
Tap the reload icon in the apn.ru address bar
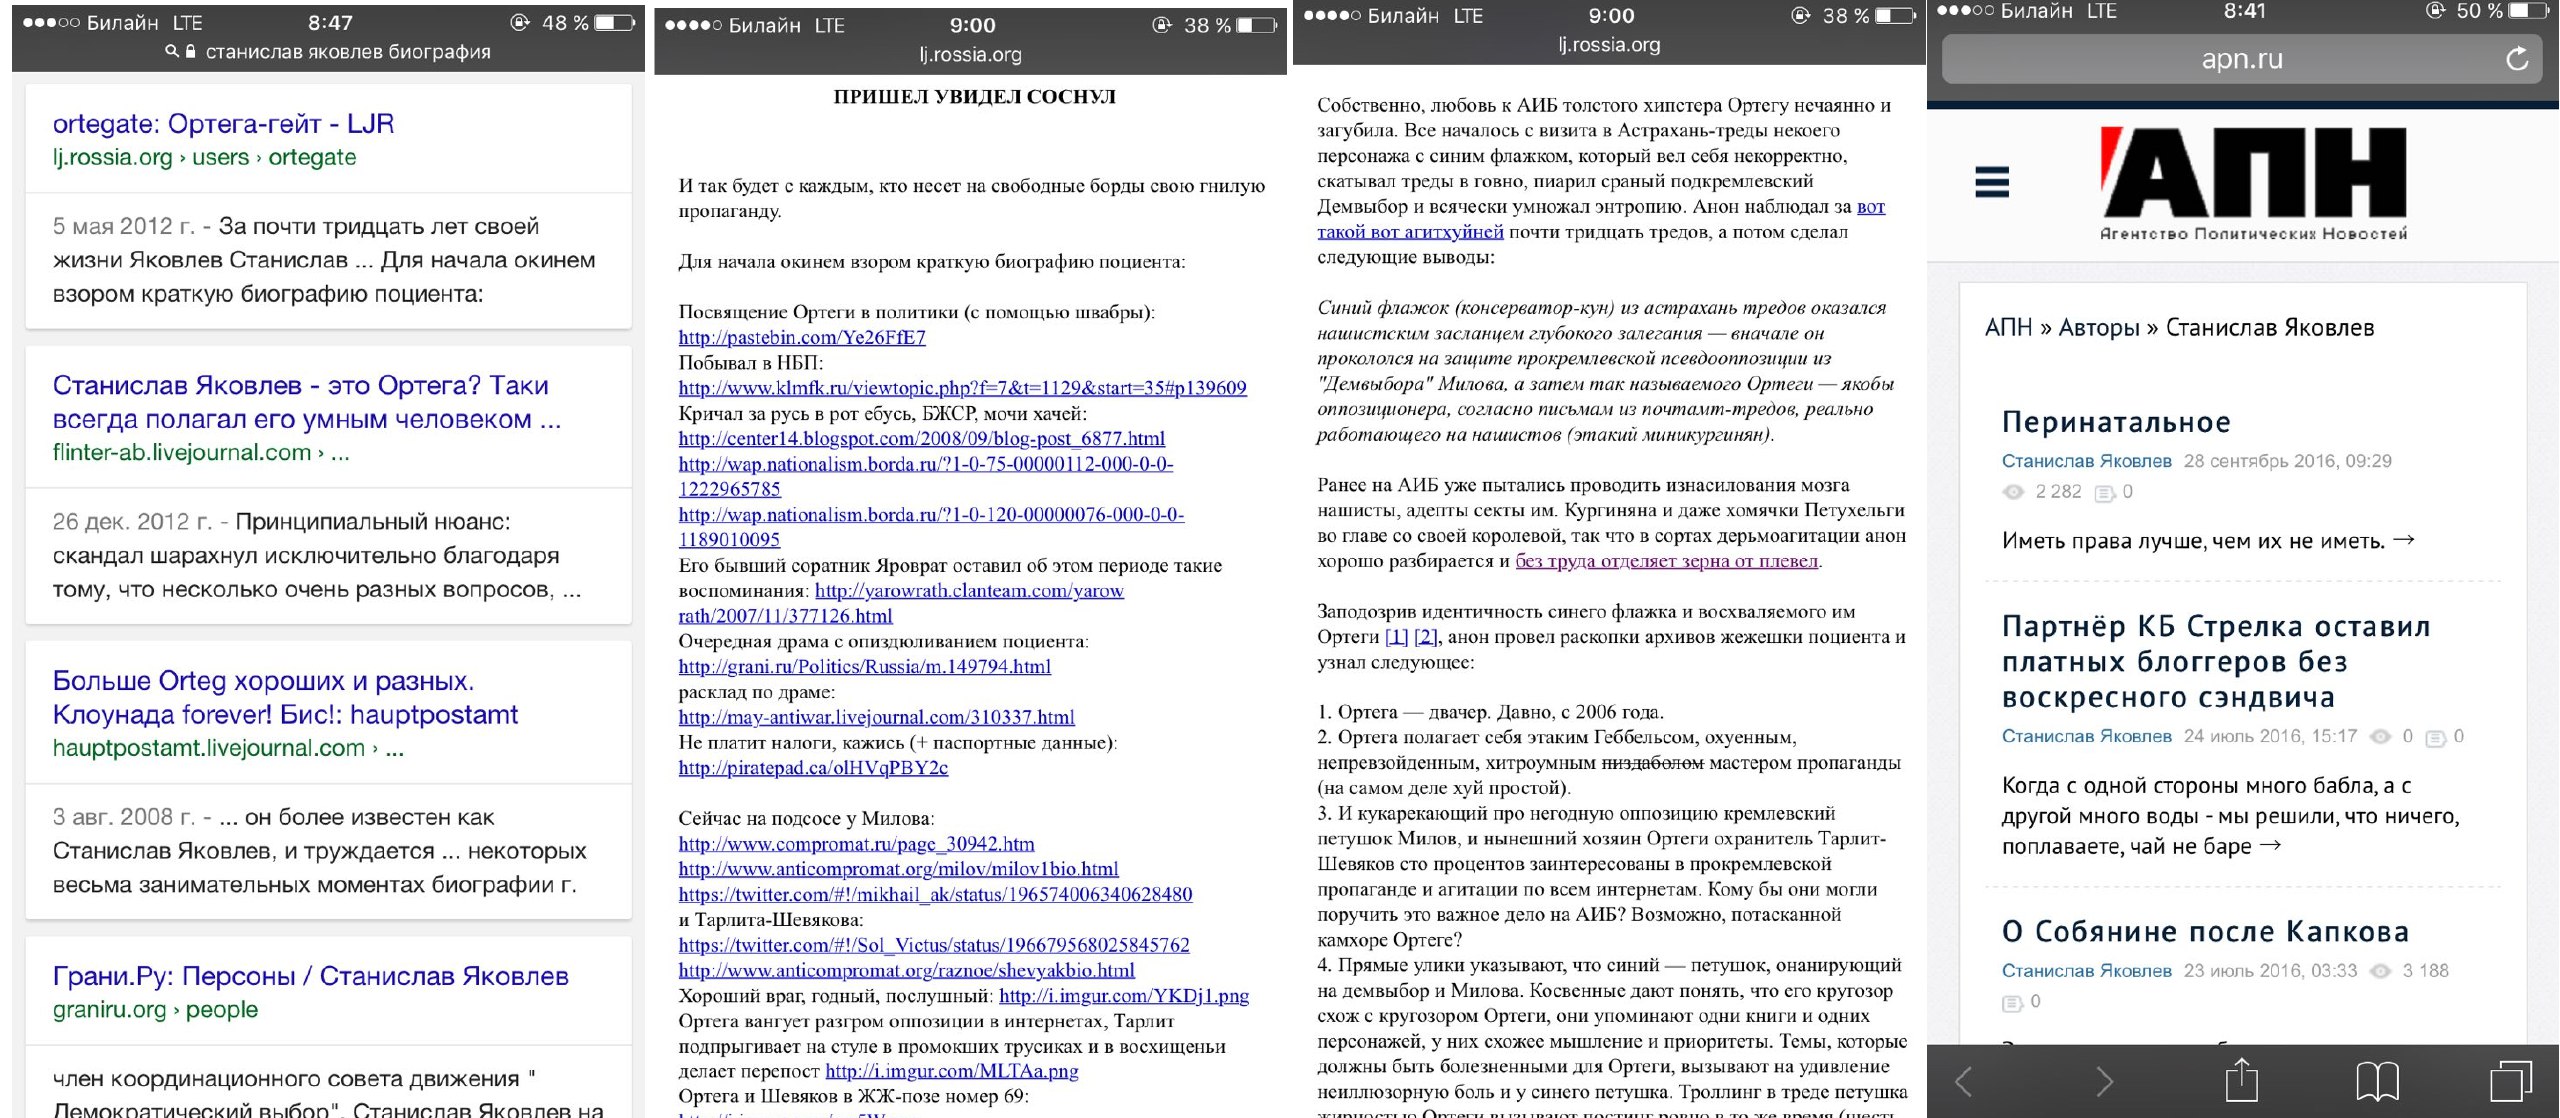(2516, 59)
